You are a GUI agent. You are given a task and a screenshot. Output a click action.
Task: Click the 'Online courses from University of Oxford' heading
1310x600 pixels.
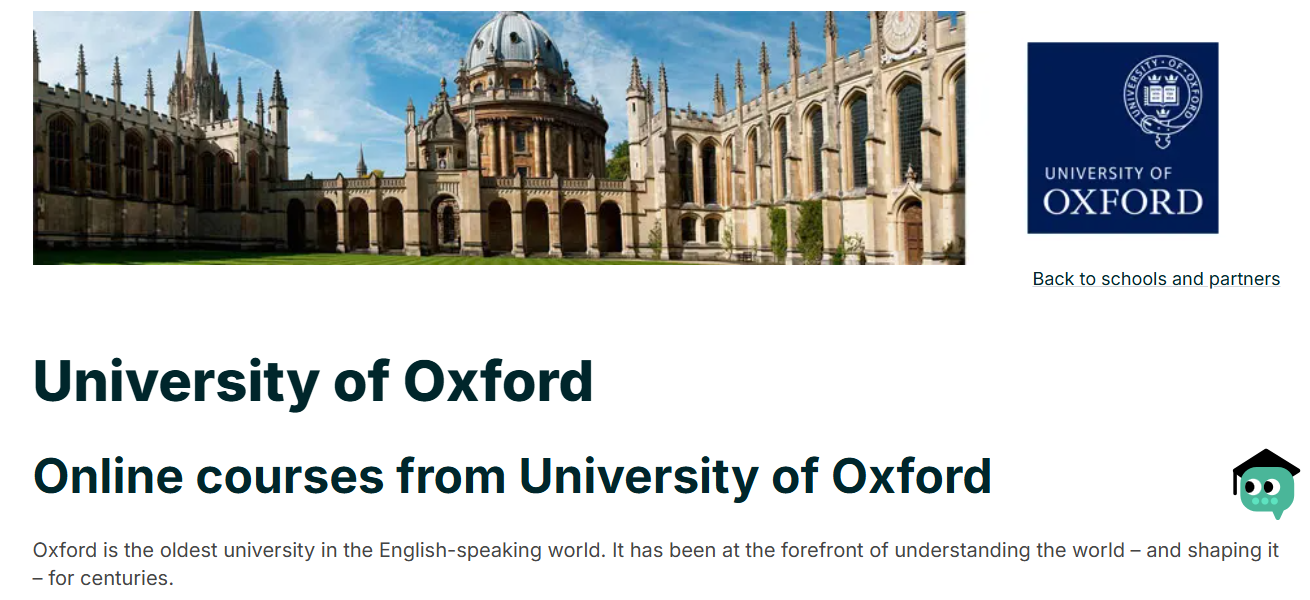pos(512,476)
